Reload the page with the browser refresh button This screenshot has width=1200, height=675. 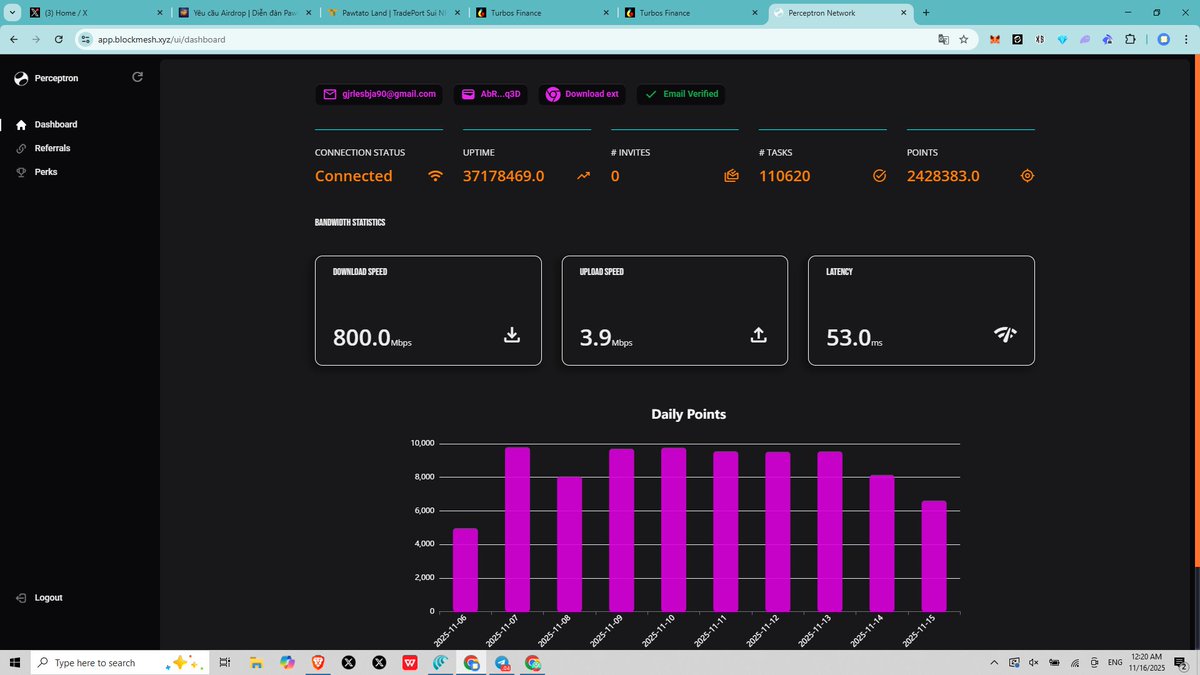[x=58, y=40]
